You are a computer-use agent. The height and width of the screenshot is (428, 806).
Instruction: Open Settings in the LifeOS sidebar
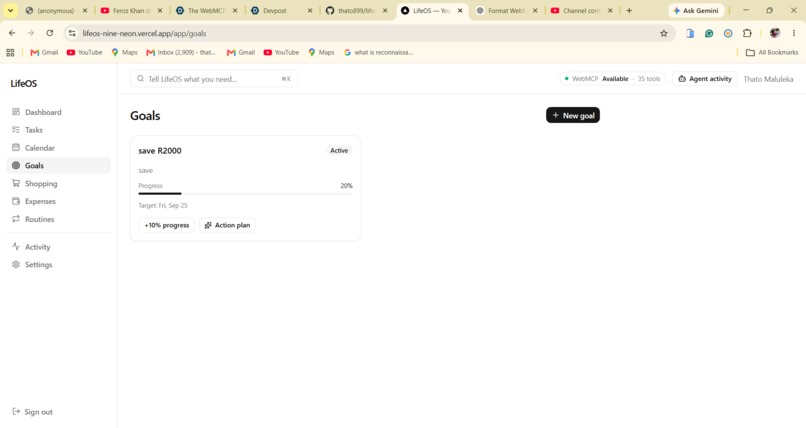58,265
